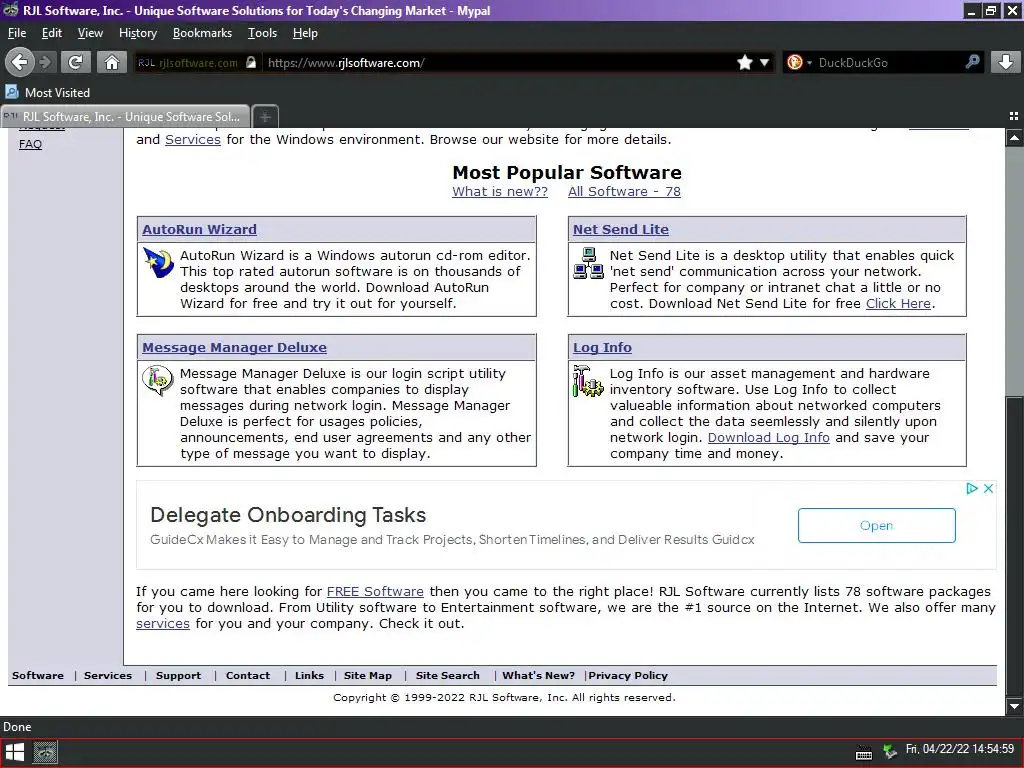Click the on-screen keyboard tray icon
Image resolution: width=1024 pixels, height=768 pixels.
pos(864,754)
